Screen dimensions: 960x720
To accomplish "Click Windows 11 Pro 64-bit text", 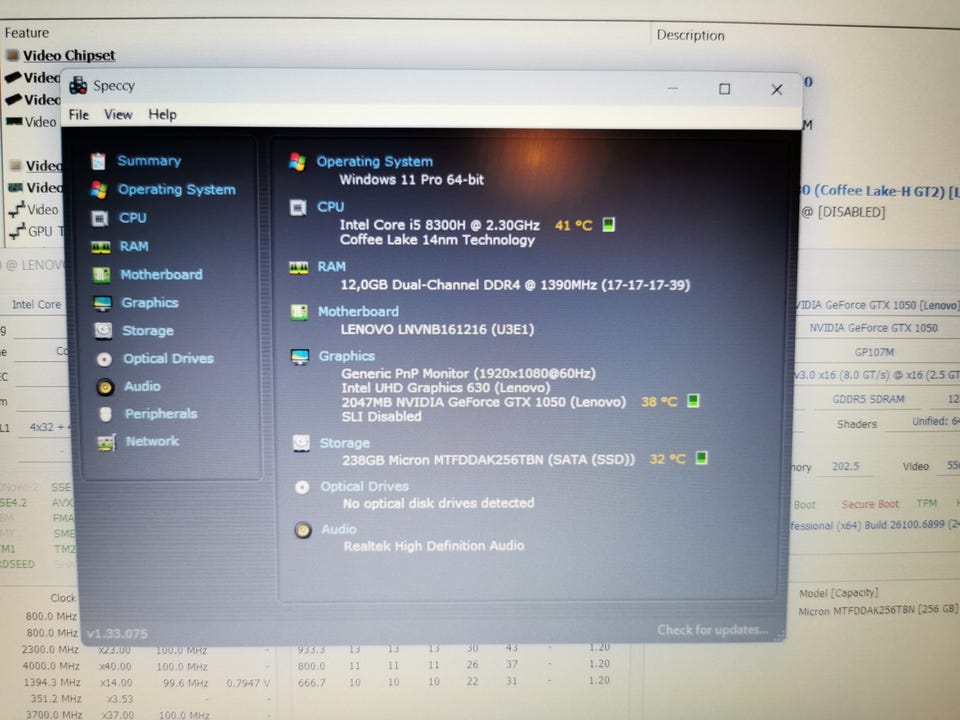I will (411, 180).
